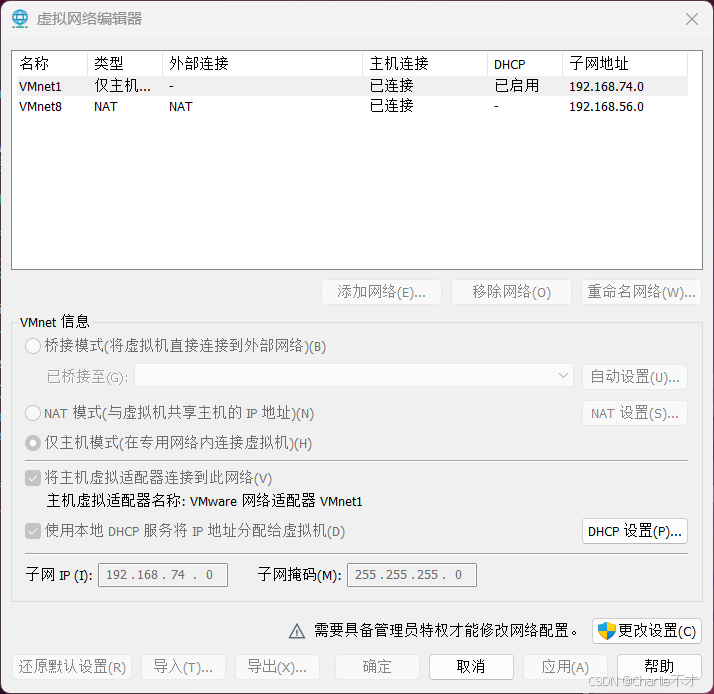Click the Virtual Network Editor globe icon
The height and width of the screenshot is (694, 714).
(x=20, y=19)
